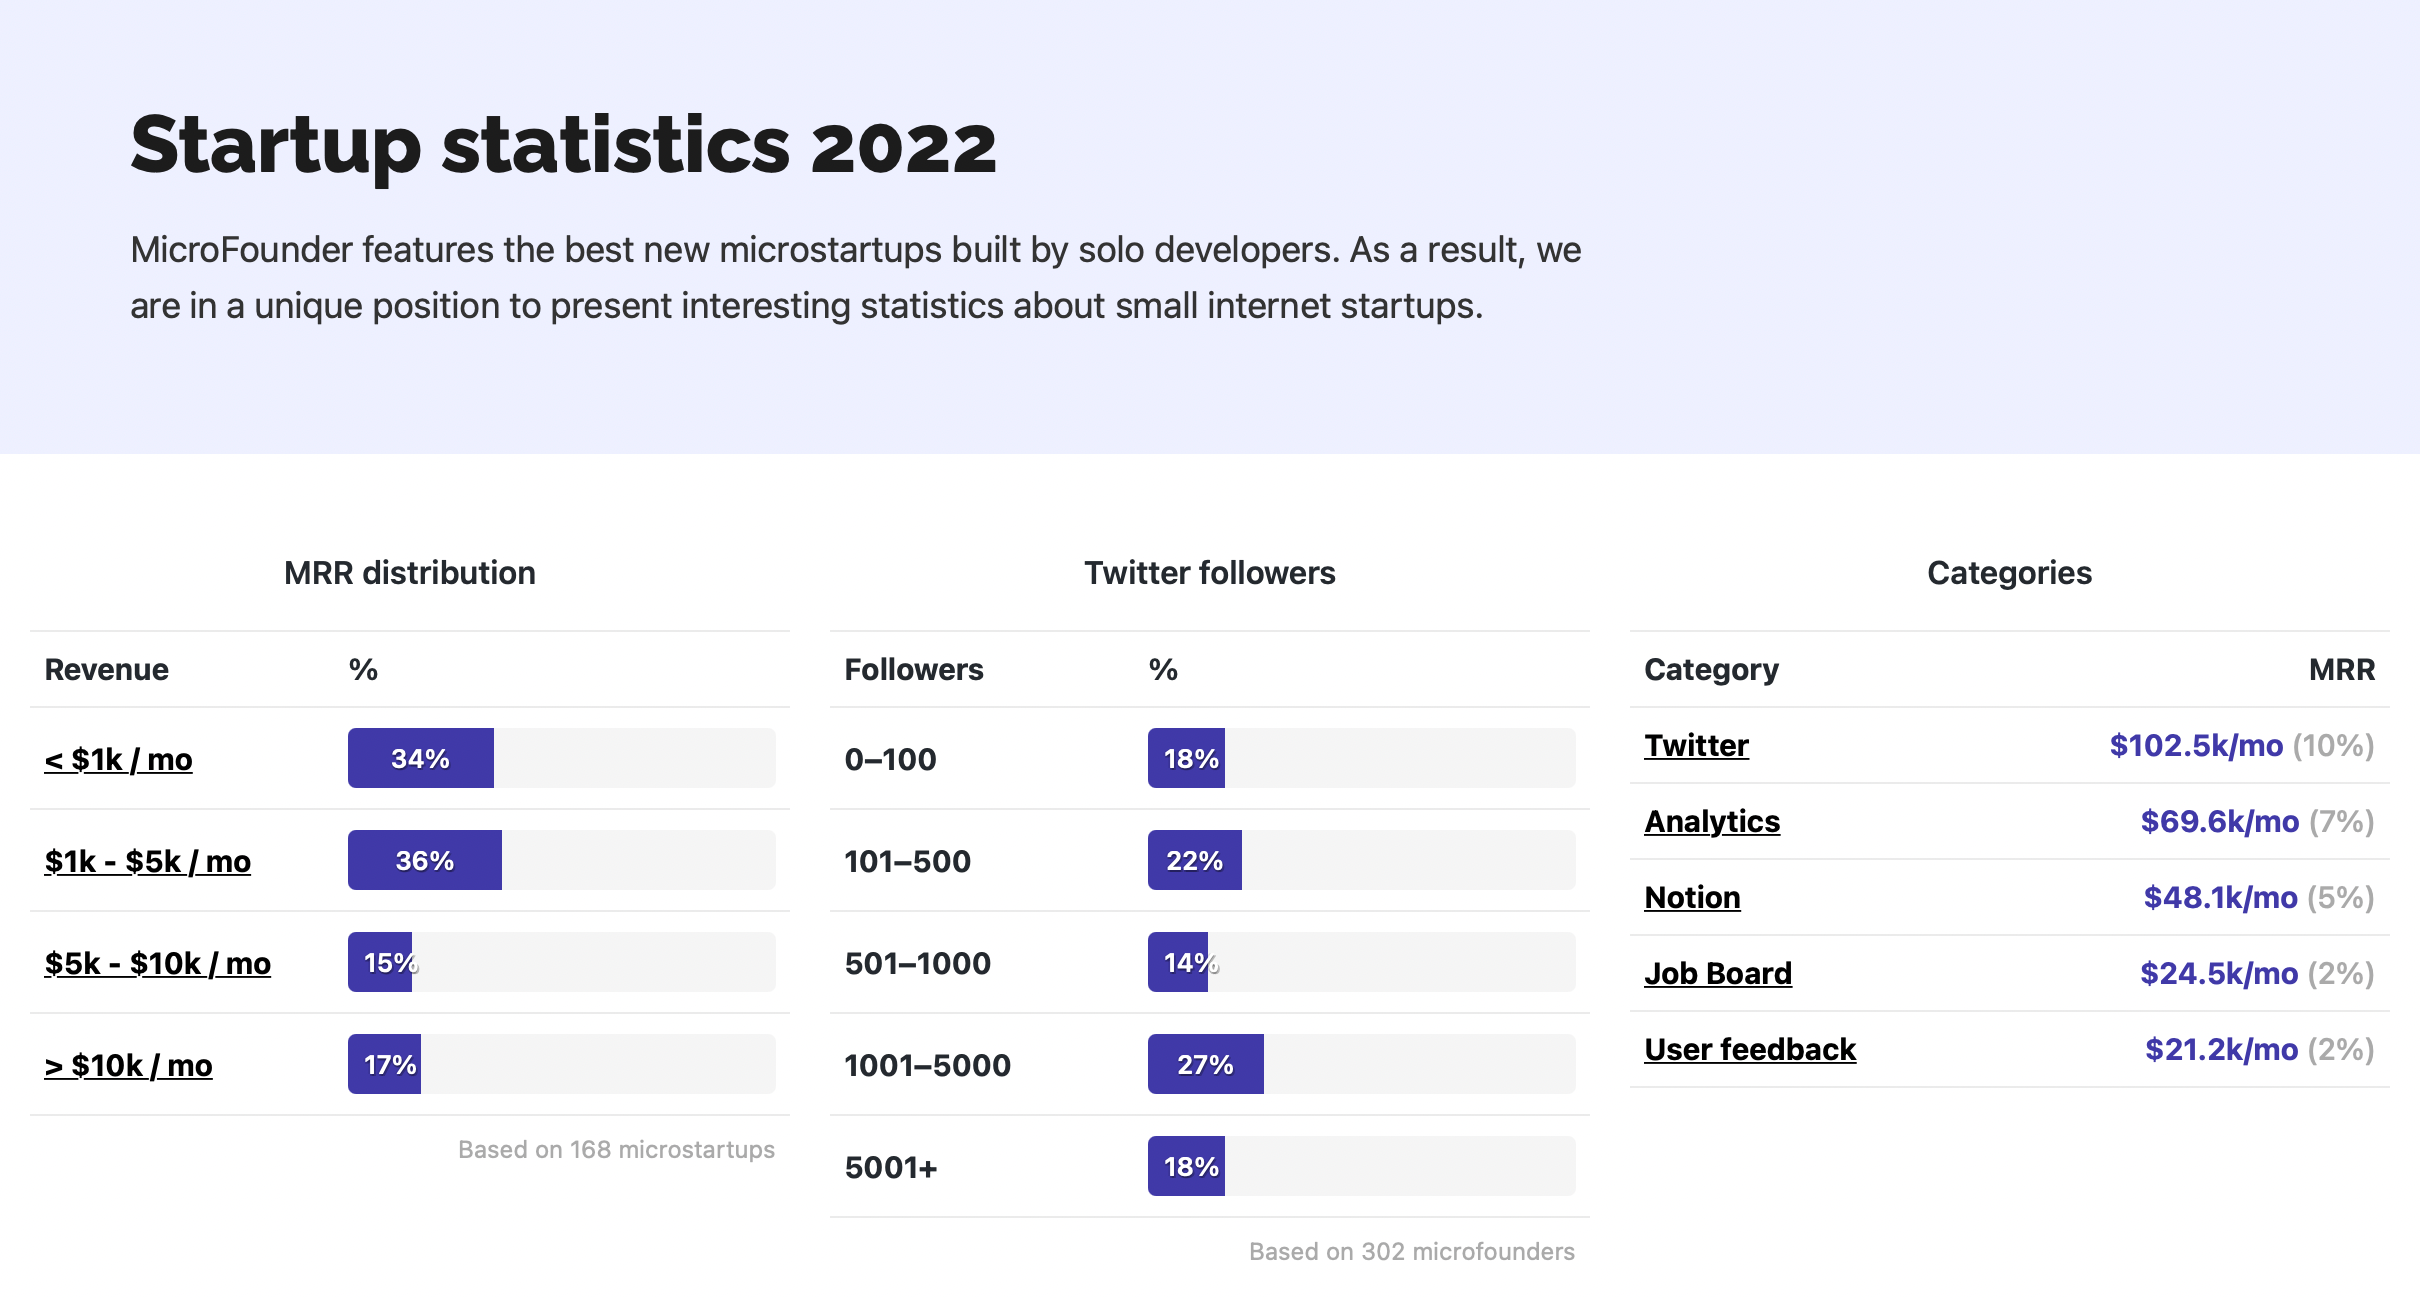Open the Job Board category
The image size is (2420, 1298).
[1718, 974]
